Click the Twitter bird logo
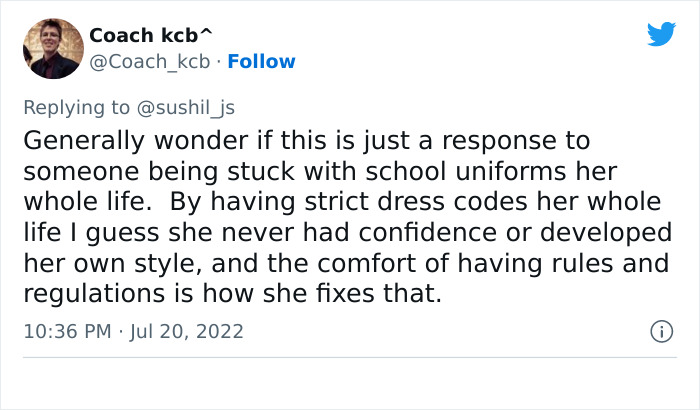700x410 pixels. pyautogui.click(x=661, y=34)
